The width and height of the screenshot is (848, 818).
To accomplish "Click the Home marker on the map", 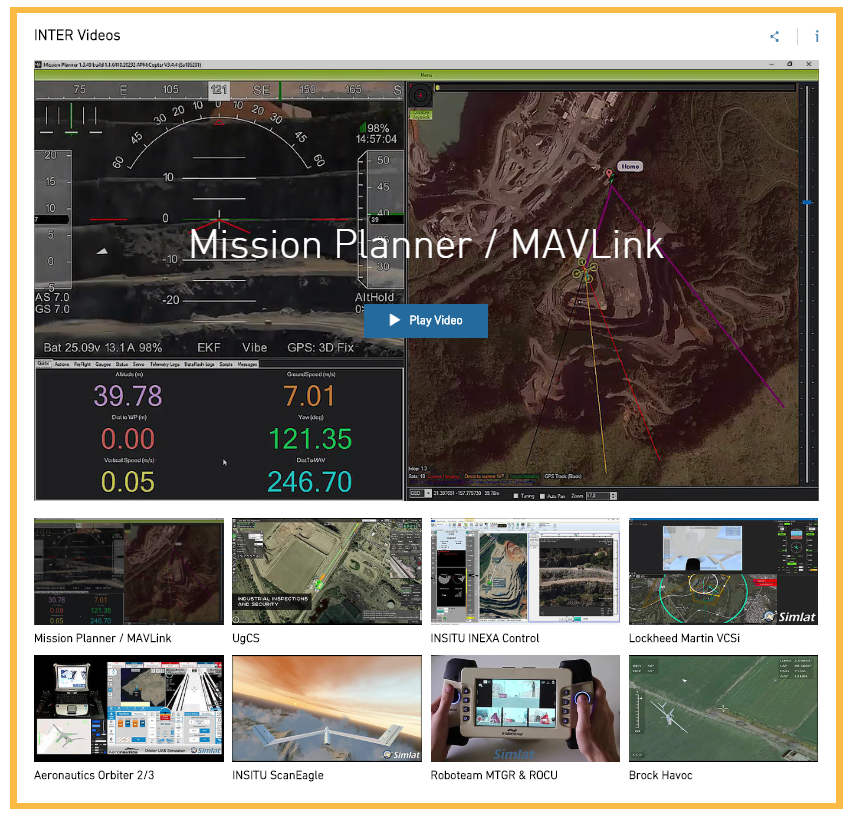I will click(x=630, y=167).
